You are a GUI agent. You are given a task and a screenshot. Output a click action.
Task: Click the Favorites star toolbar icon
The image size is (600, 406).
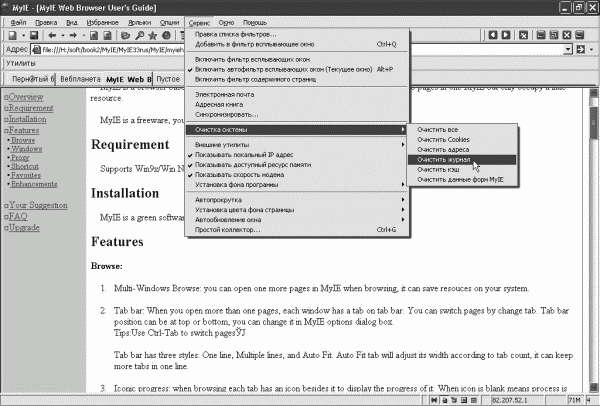[153, 36]
